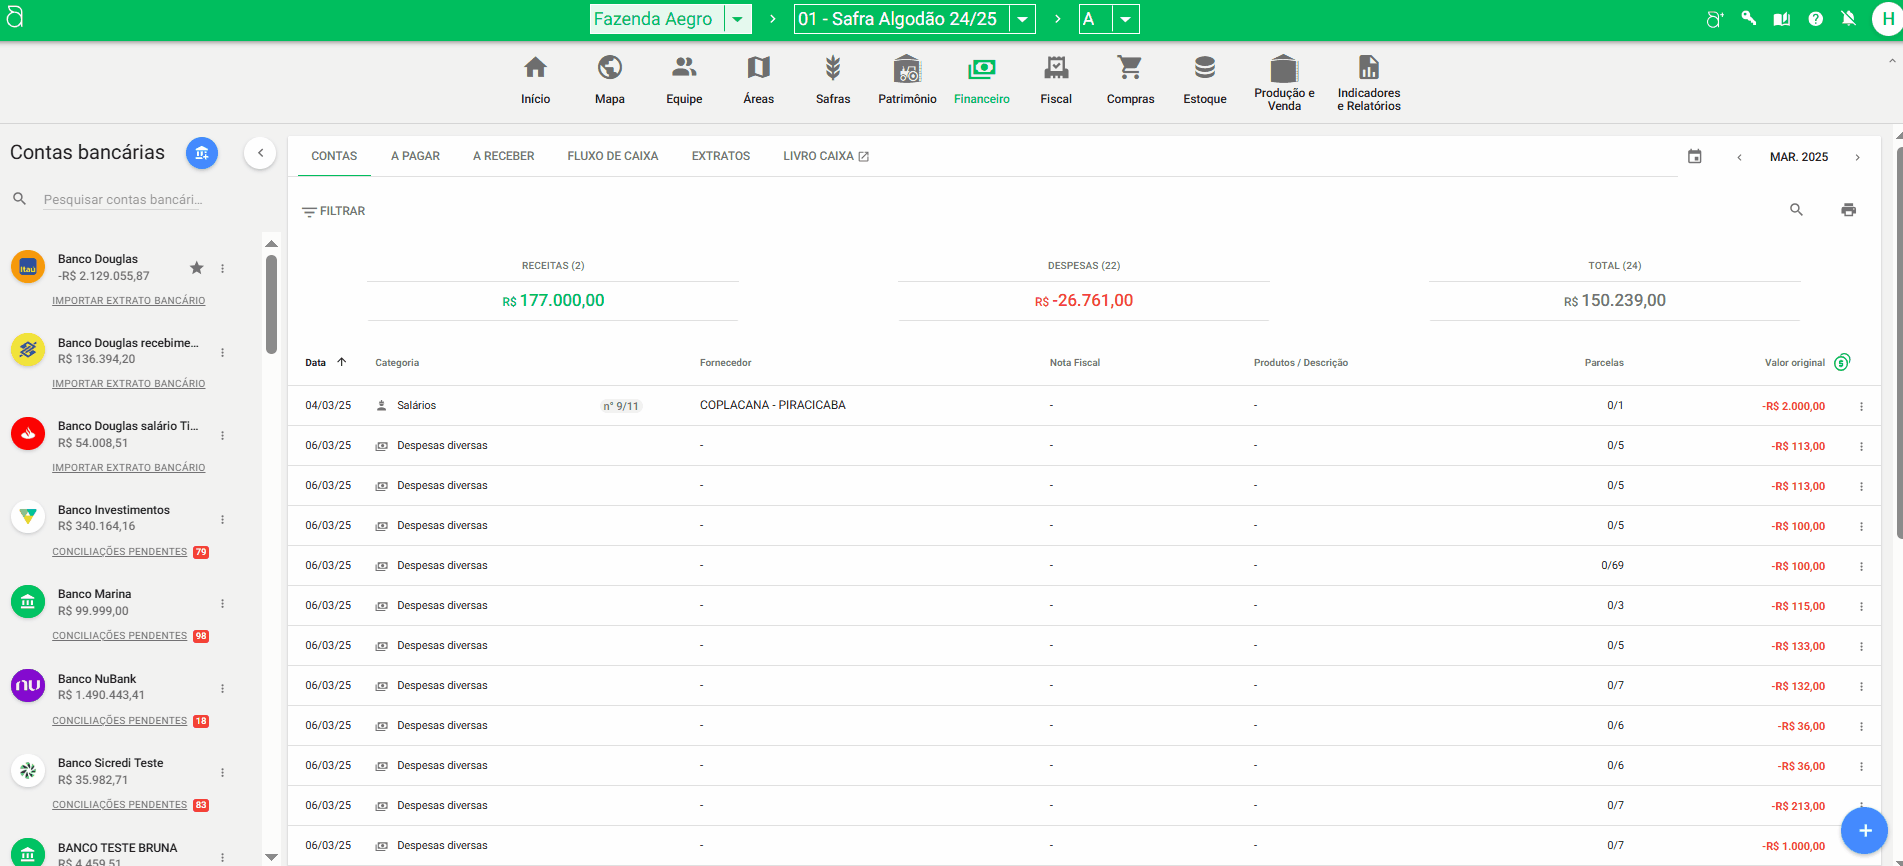
Task: Print the accounts list
Action: point(1848,210)
